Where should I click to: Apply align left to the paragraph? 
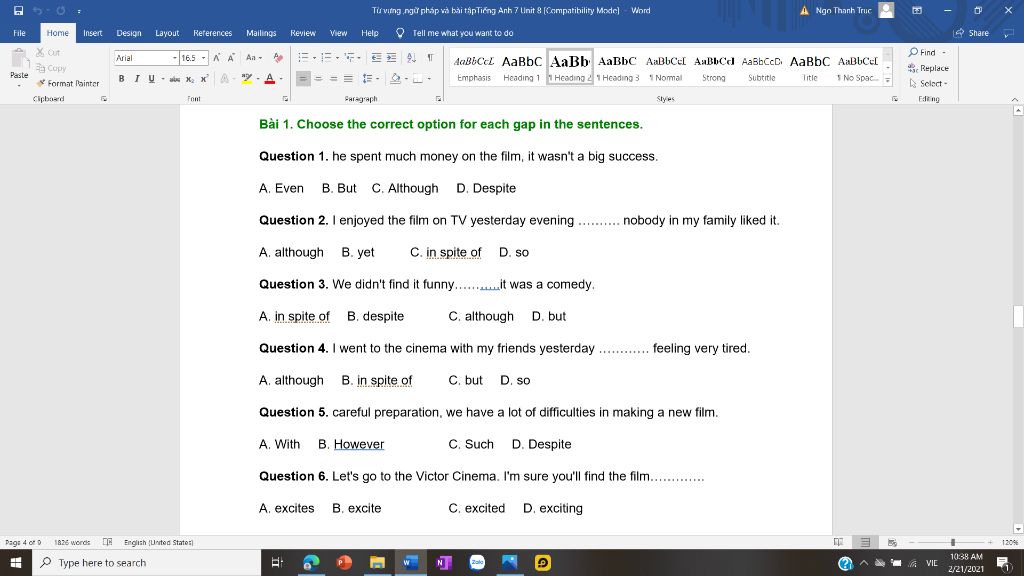pyautogui.click(x=302, y=79)
